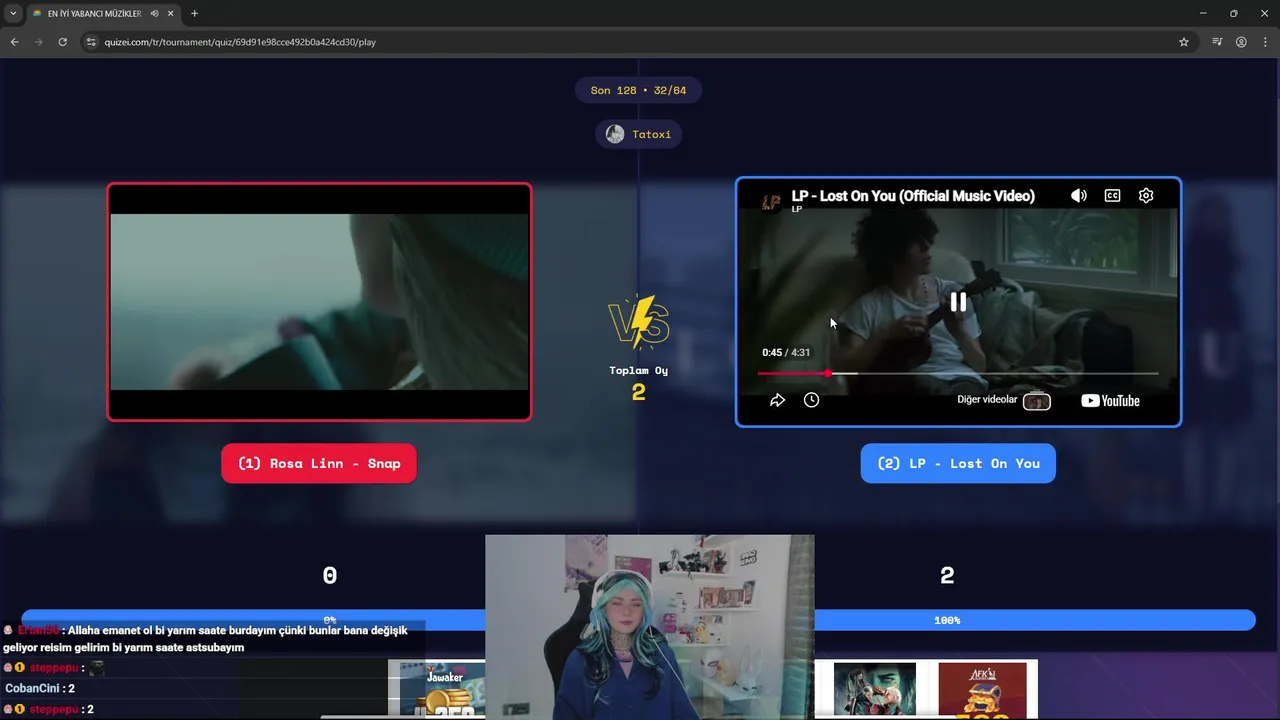Screen dimensions: 1280x720
Task: Close the current browser tab
Action: pos(170,13)
